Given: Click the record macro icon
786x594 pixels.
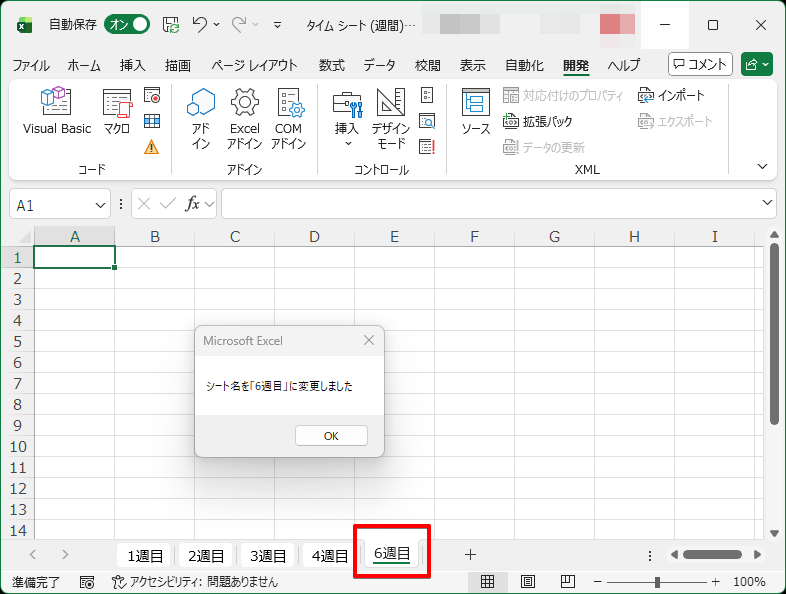Looking at the screenshot, I should [152, 95].
